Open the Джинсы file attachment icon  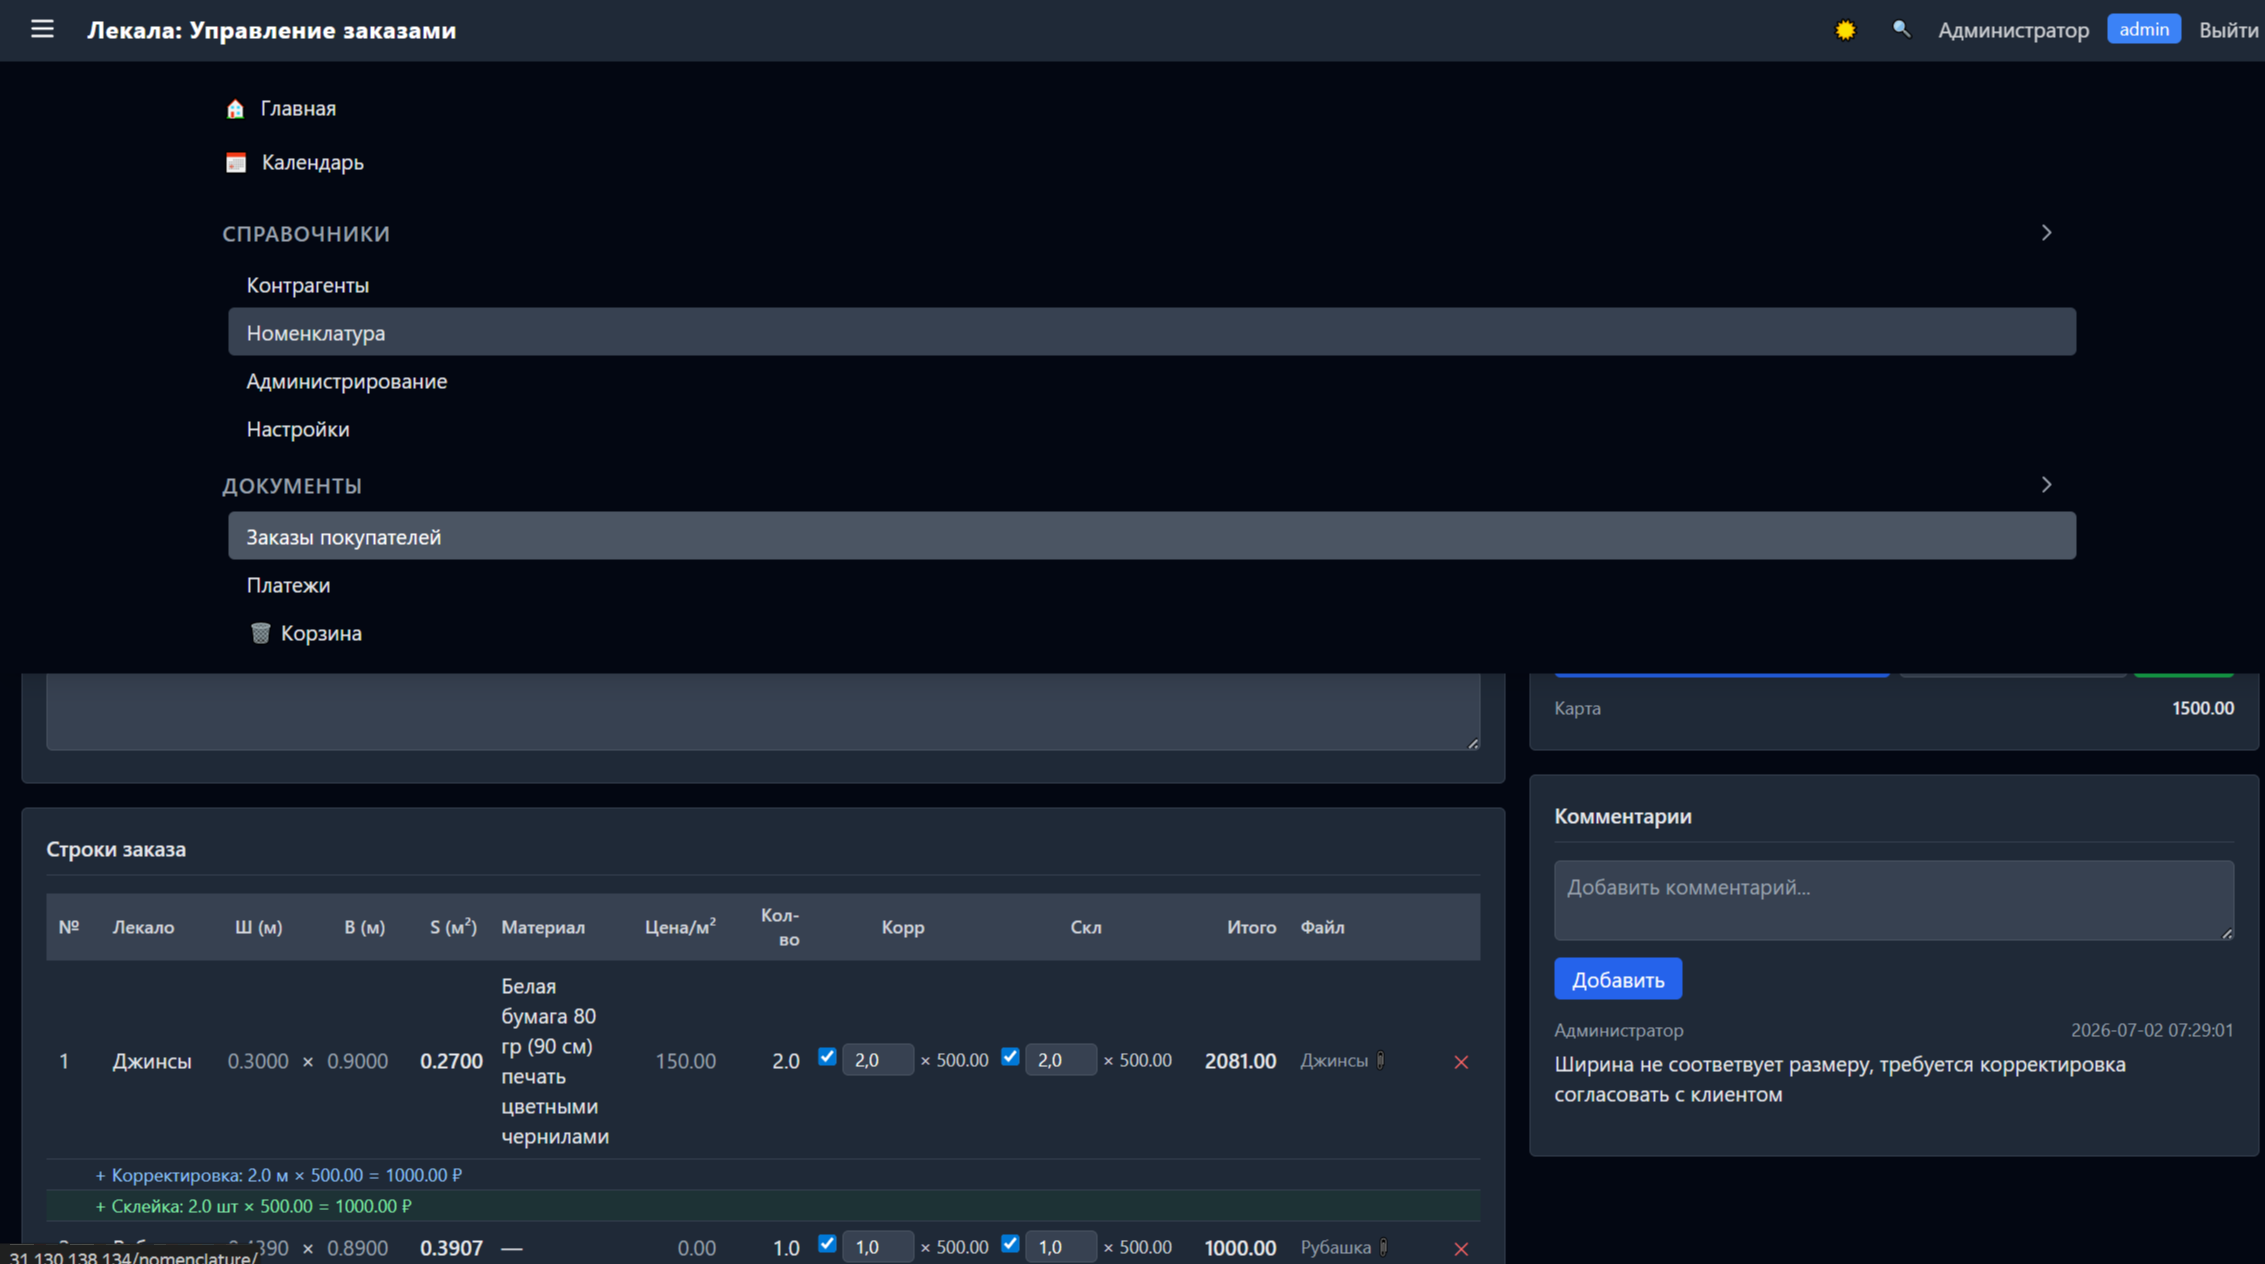pos(1381,1060)
